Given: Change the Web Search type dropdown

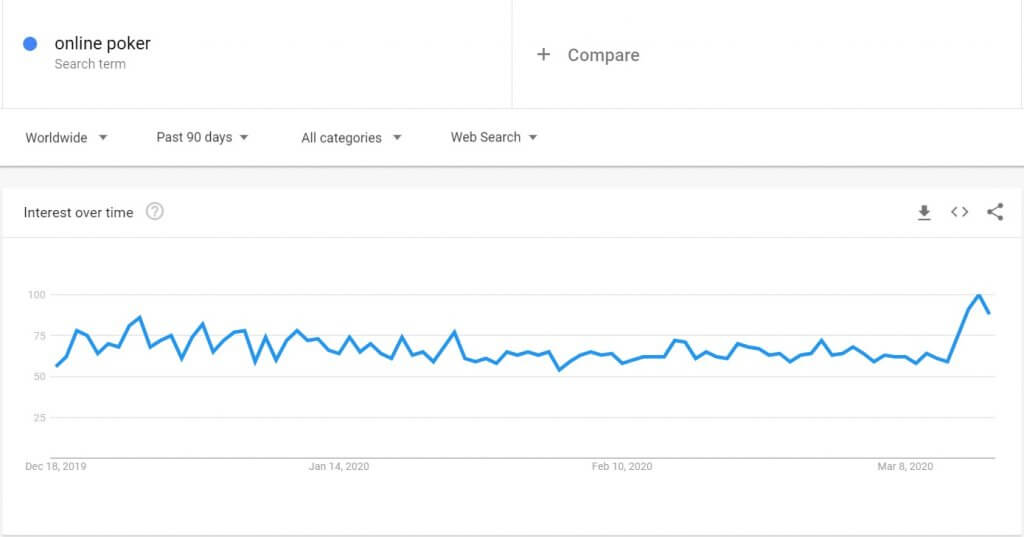Looking at the screenshot, I should coord(494,137).
